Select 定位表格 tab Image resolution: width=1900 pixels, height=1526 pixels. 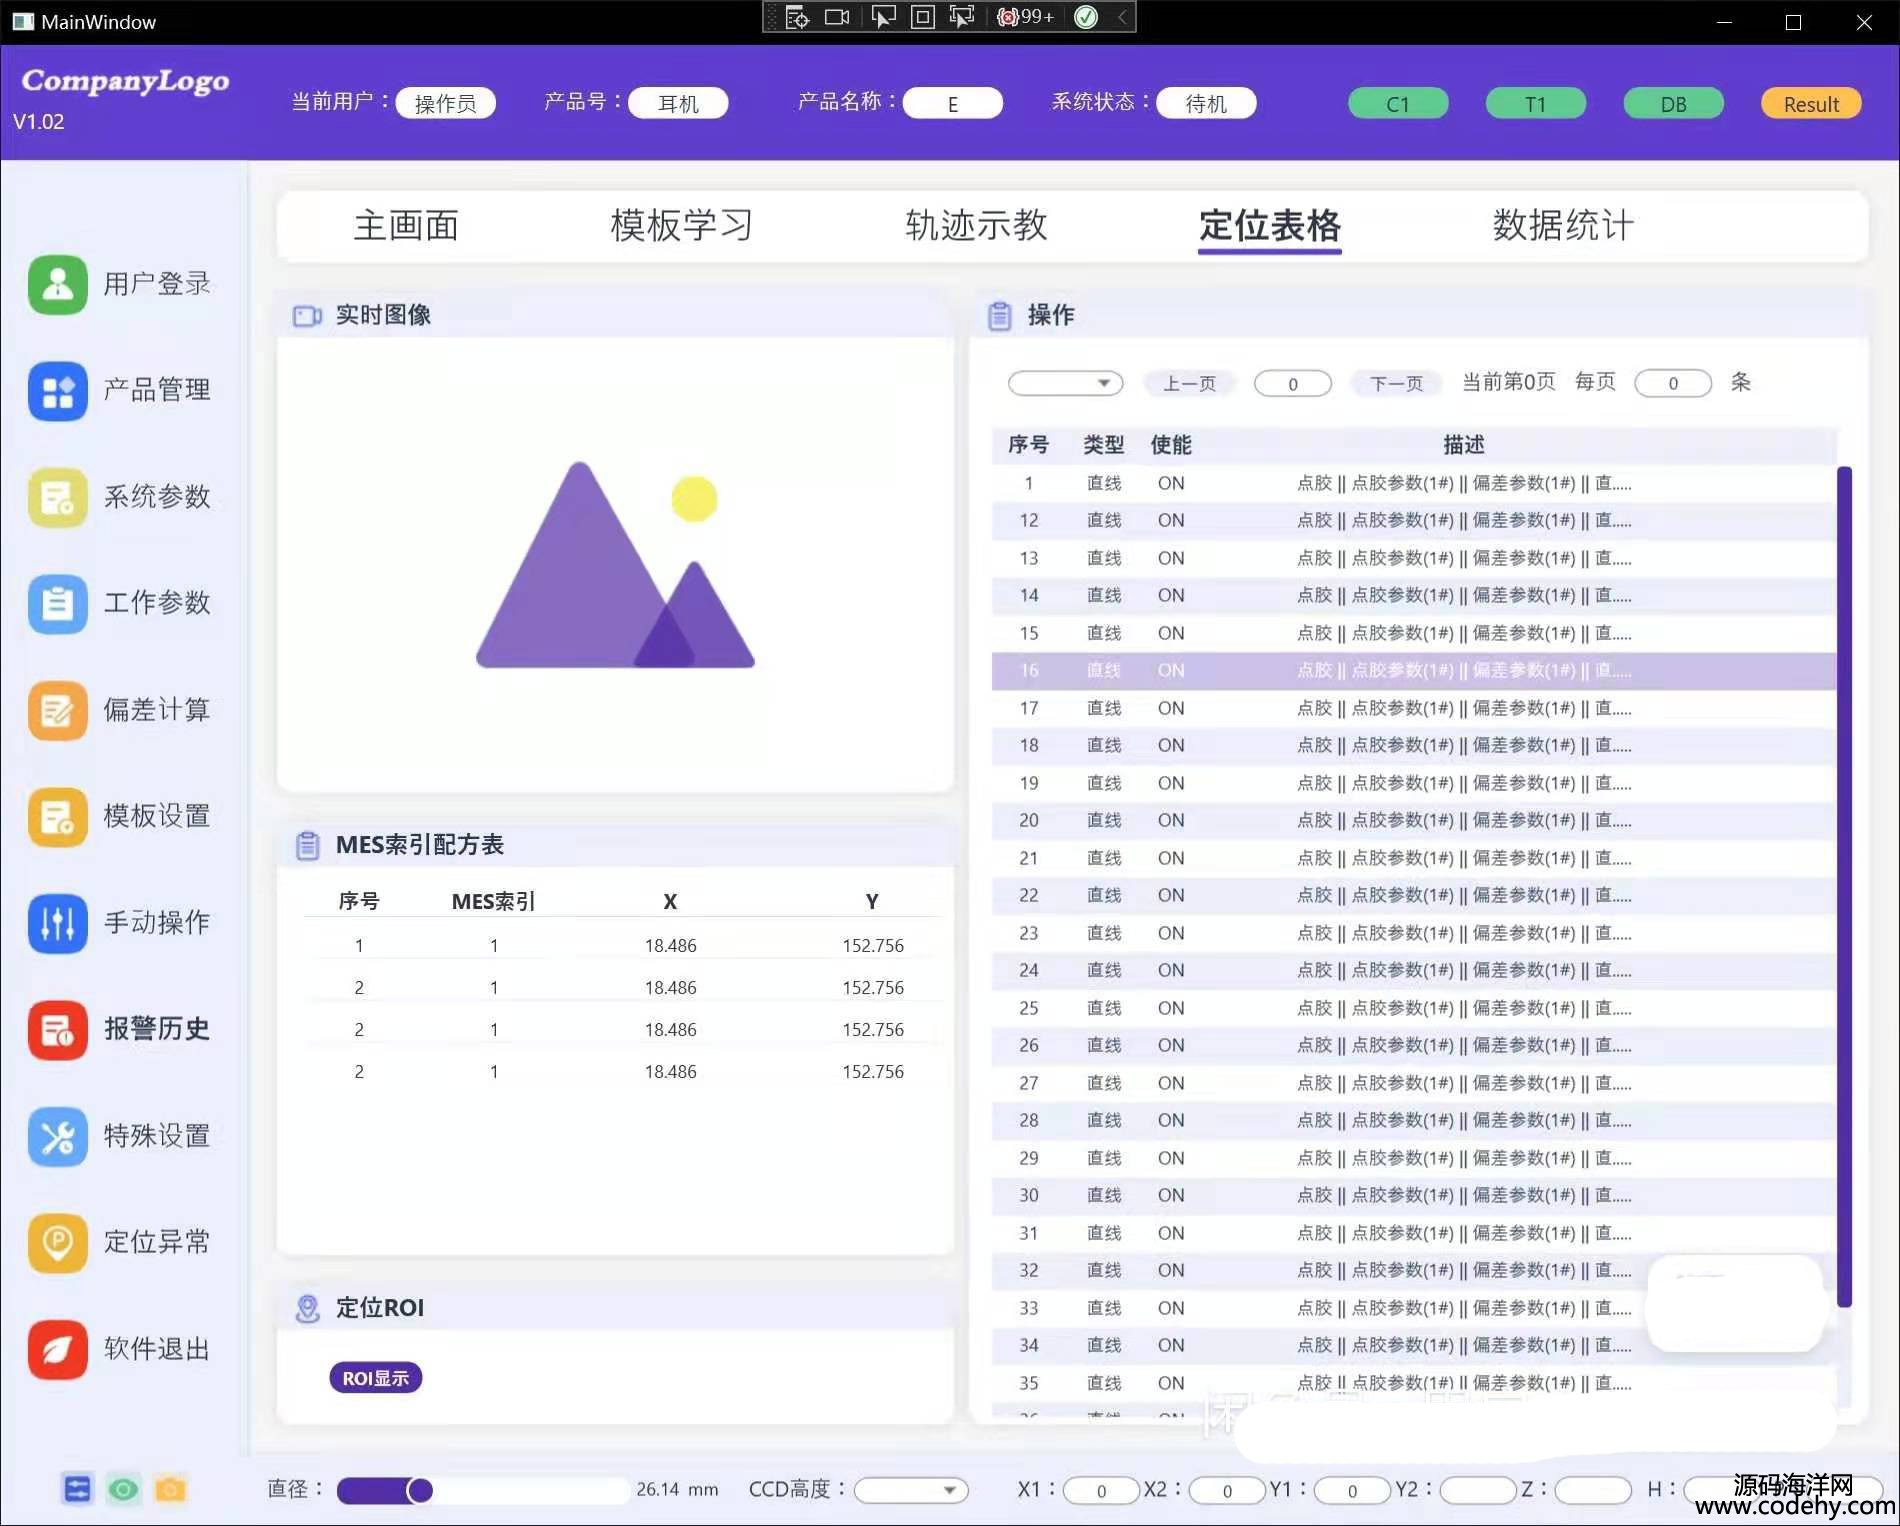coord(1270,226)
